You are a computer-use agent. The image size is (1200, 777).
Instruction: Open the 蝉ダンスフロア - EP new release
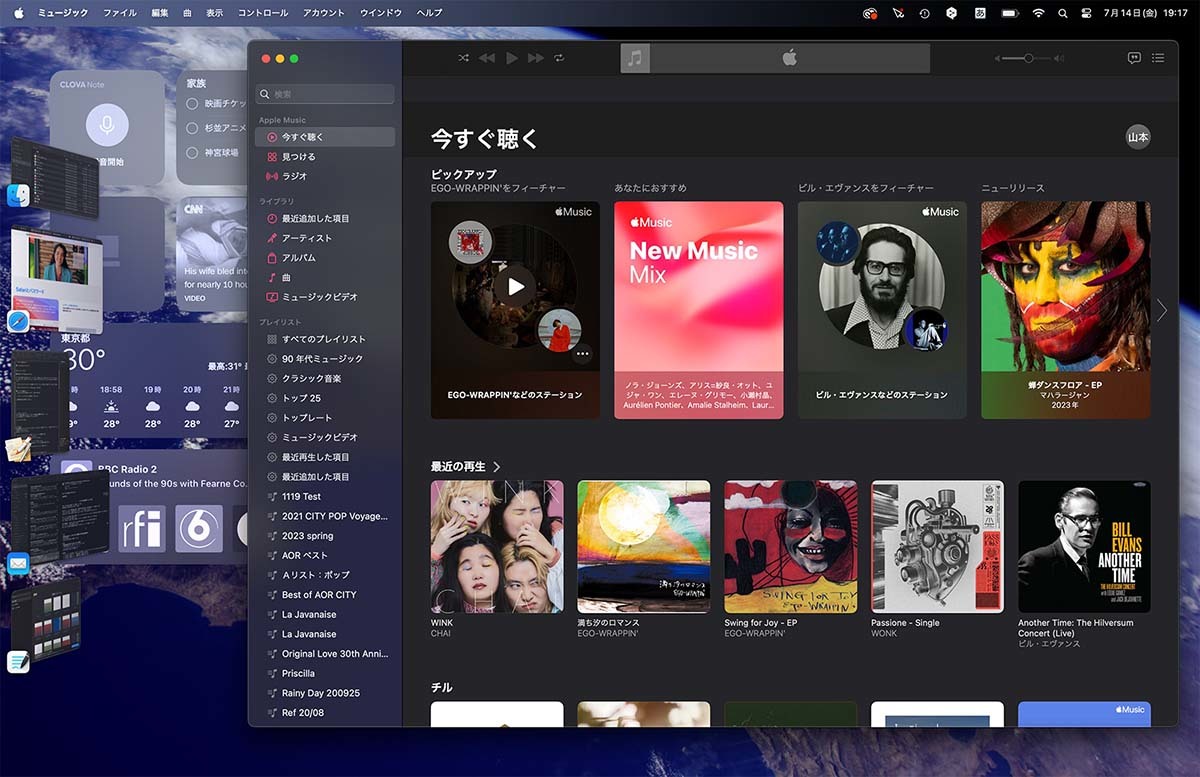[1065, 310]
